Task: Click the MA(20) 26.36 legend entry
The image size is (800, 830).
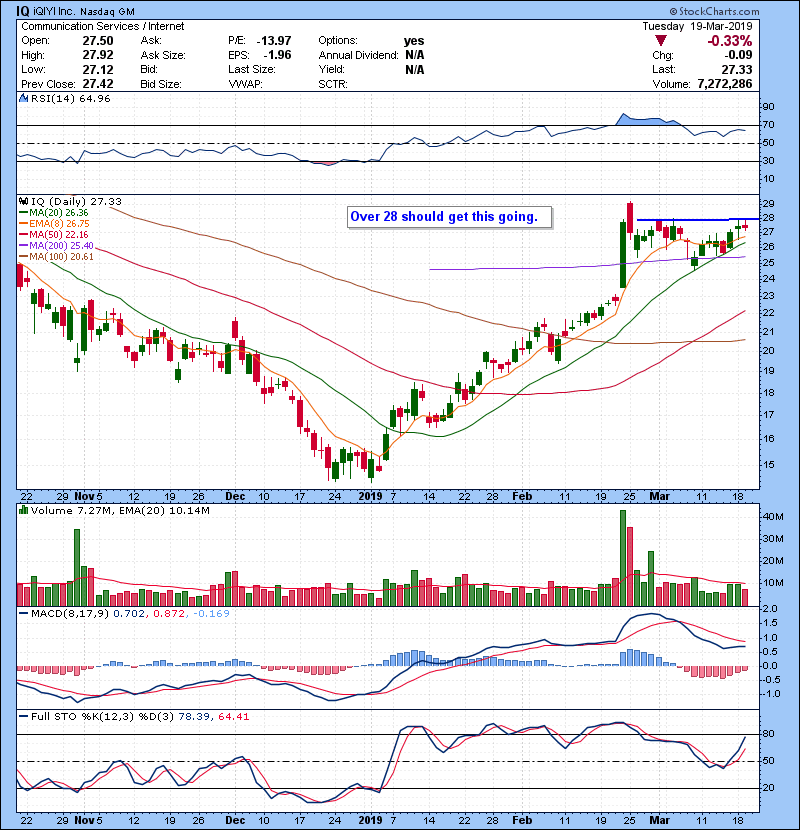Action: tap(54, 213)
